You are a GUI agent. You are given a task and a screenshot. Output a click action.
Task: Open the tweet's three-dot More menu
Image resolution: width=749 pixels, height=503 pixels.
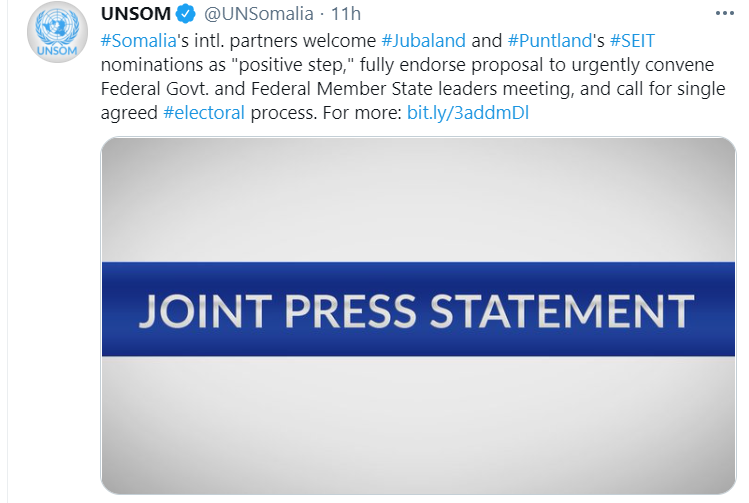(x=724, y=14)
